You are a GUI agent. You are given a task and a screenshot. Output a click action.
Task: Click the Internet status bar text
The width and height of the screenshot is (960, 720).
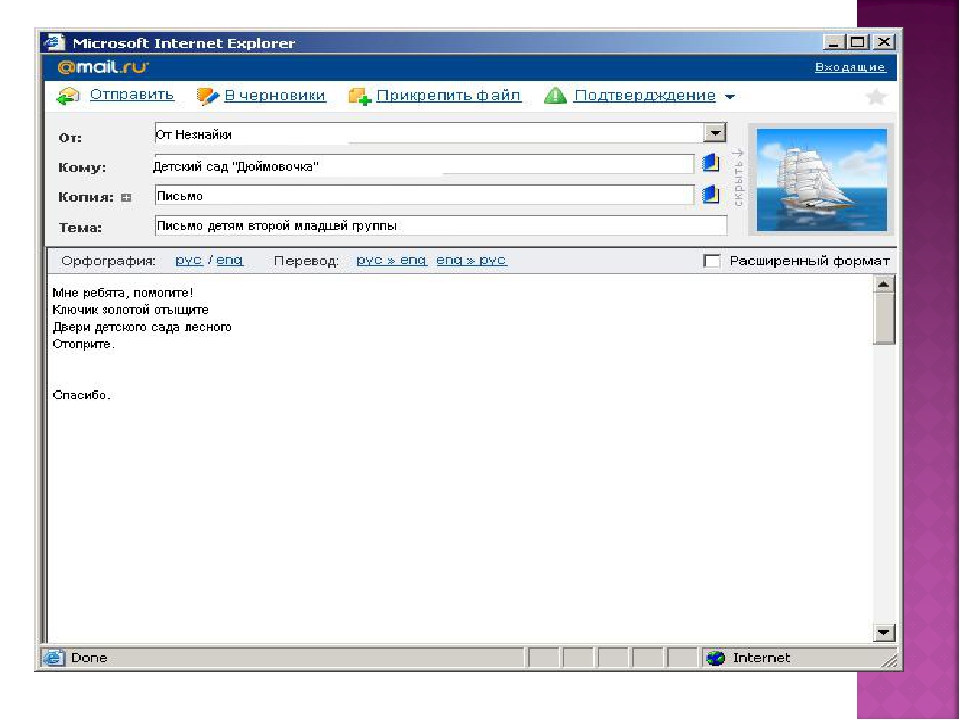pyautogui.click(x=762, y=658)
